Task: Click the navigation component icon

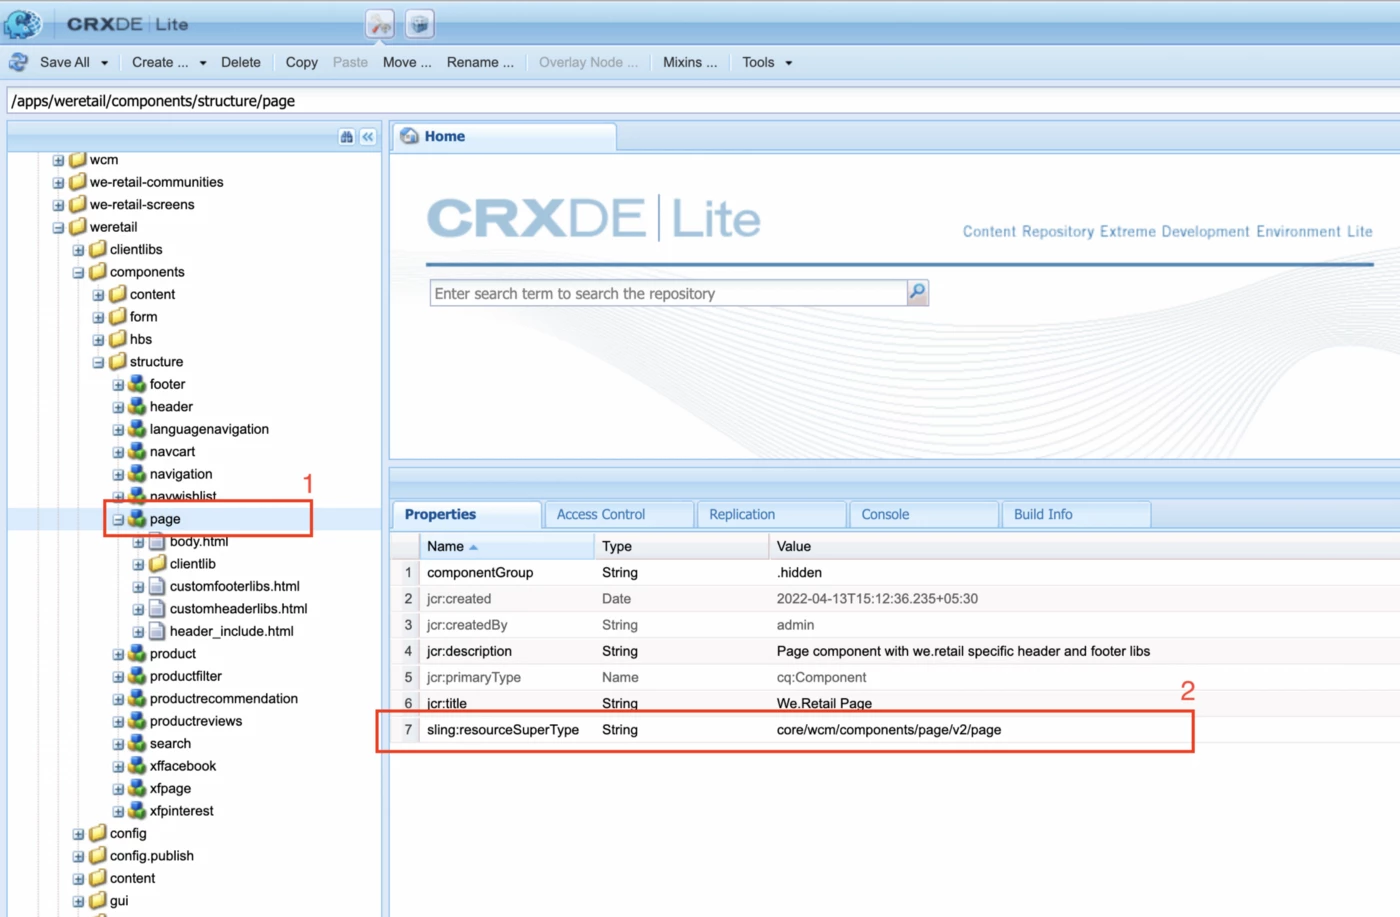Action: click(x=137, y=474)
